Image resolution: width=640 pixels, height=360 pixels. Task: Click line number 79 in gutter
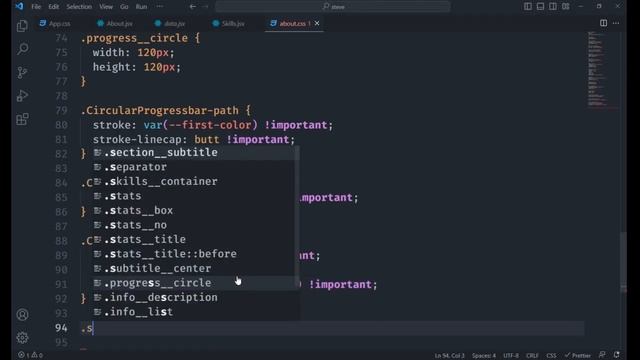click(61, 111)
